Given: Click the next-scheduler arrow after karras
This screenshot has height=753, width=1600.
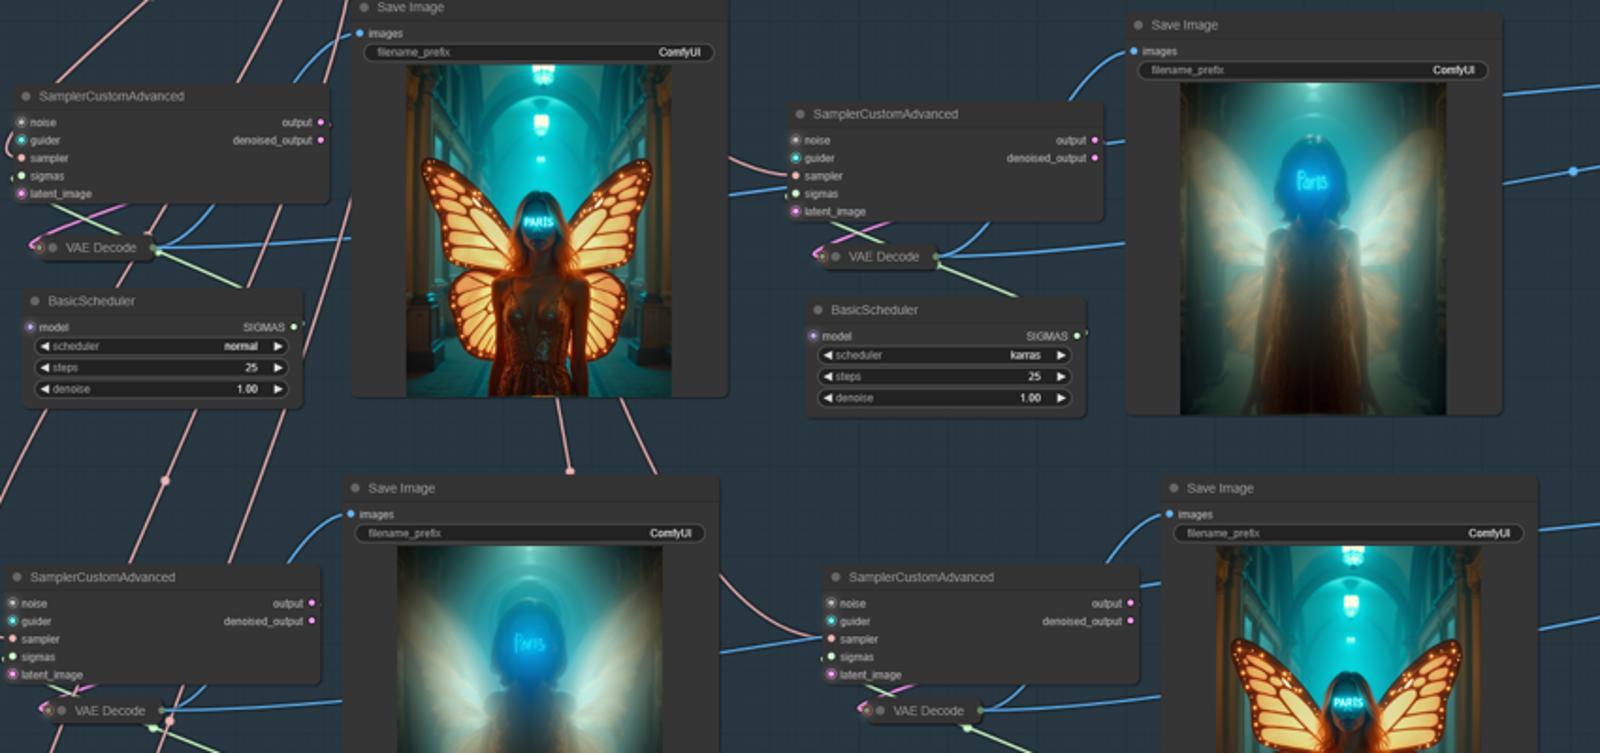Looking at the screenshot, I should coord(1061,355).
